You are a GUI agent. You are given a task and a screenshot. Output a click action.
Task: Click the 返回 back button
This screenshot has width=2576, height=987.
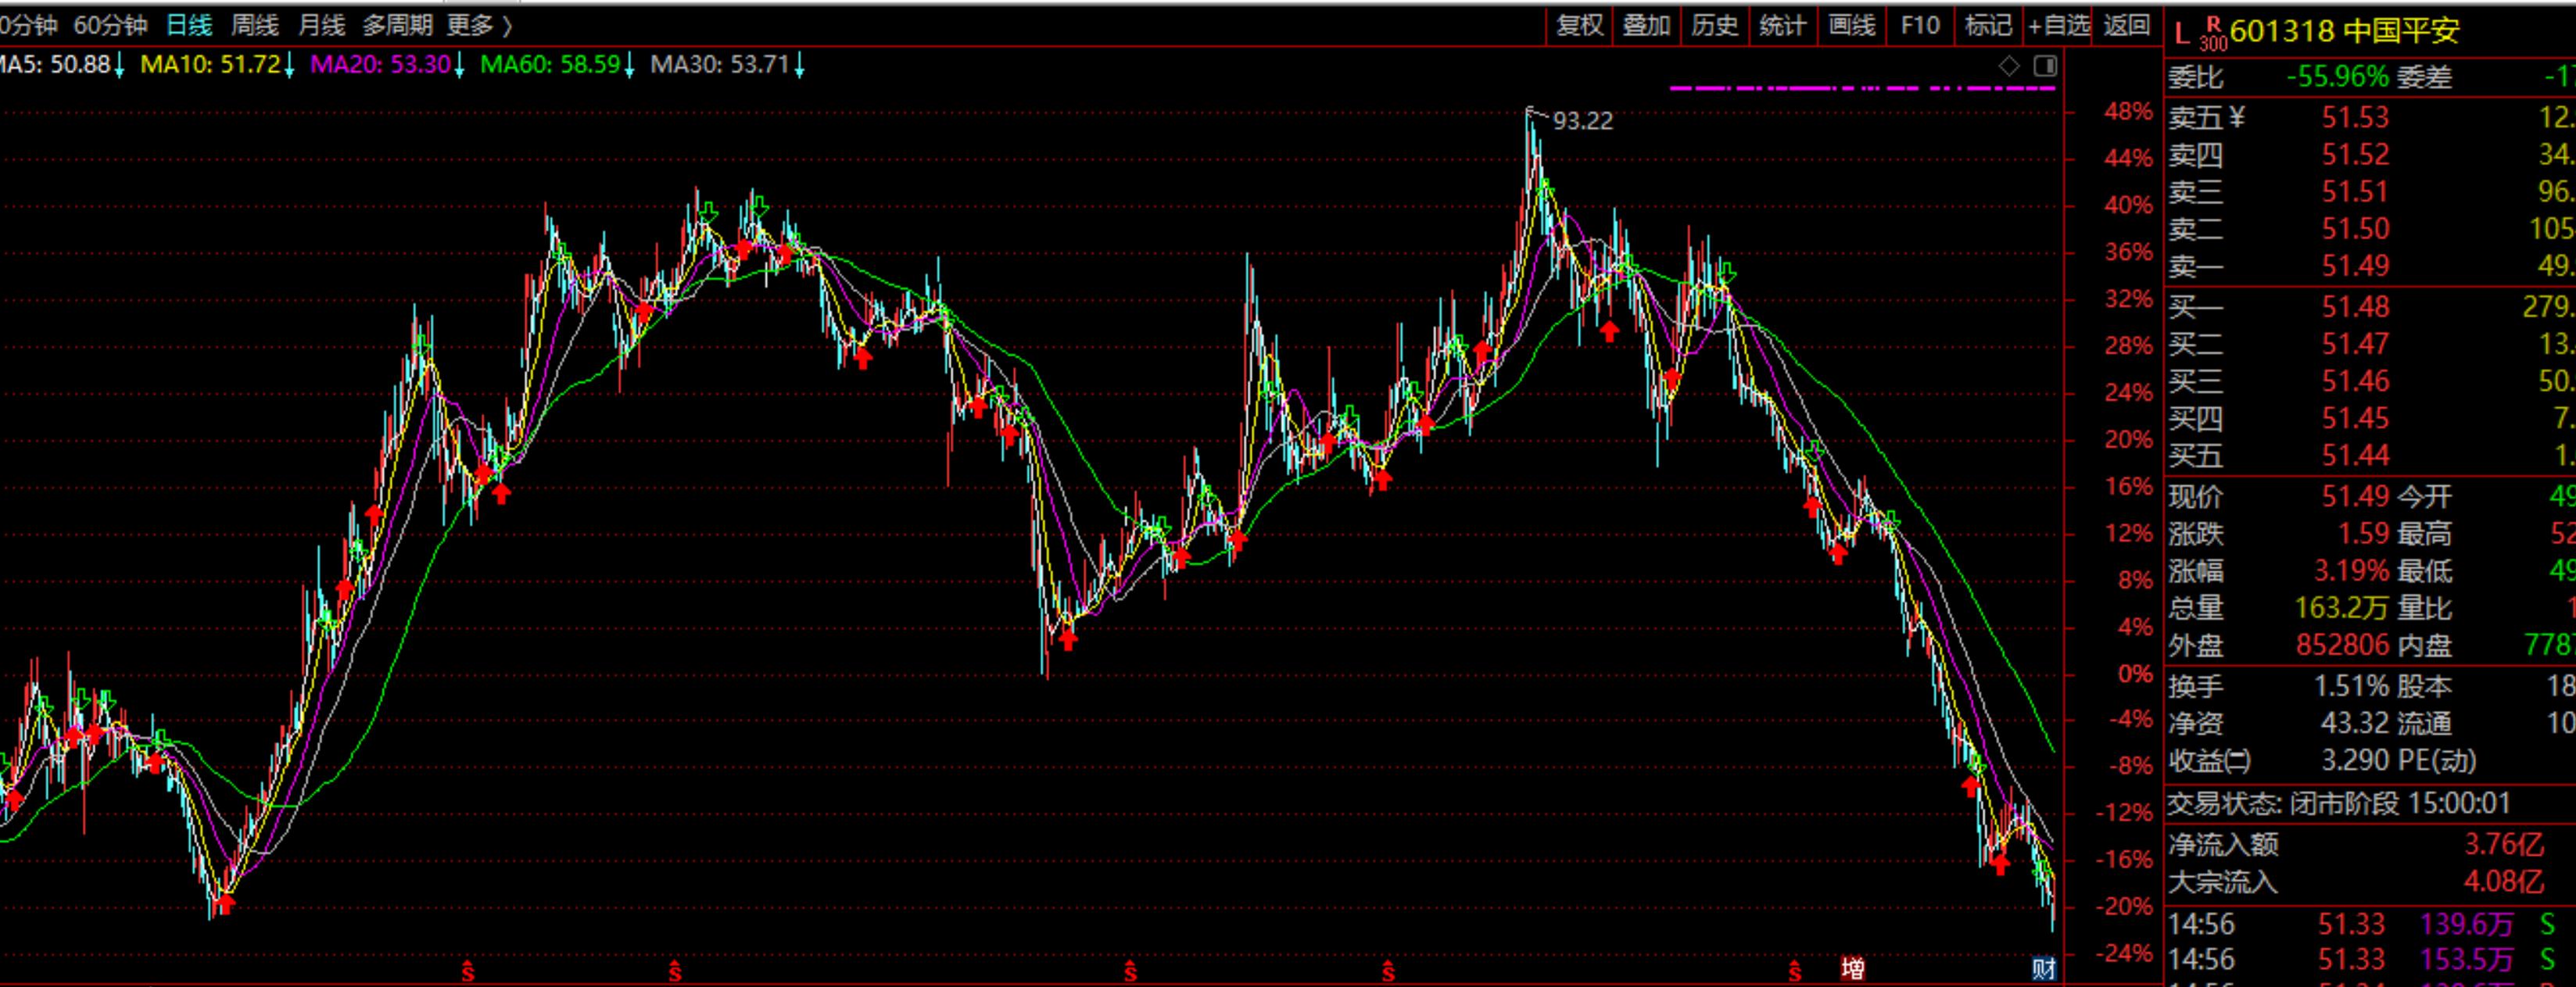(x=2126, y=25)
